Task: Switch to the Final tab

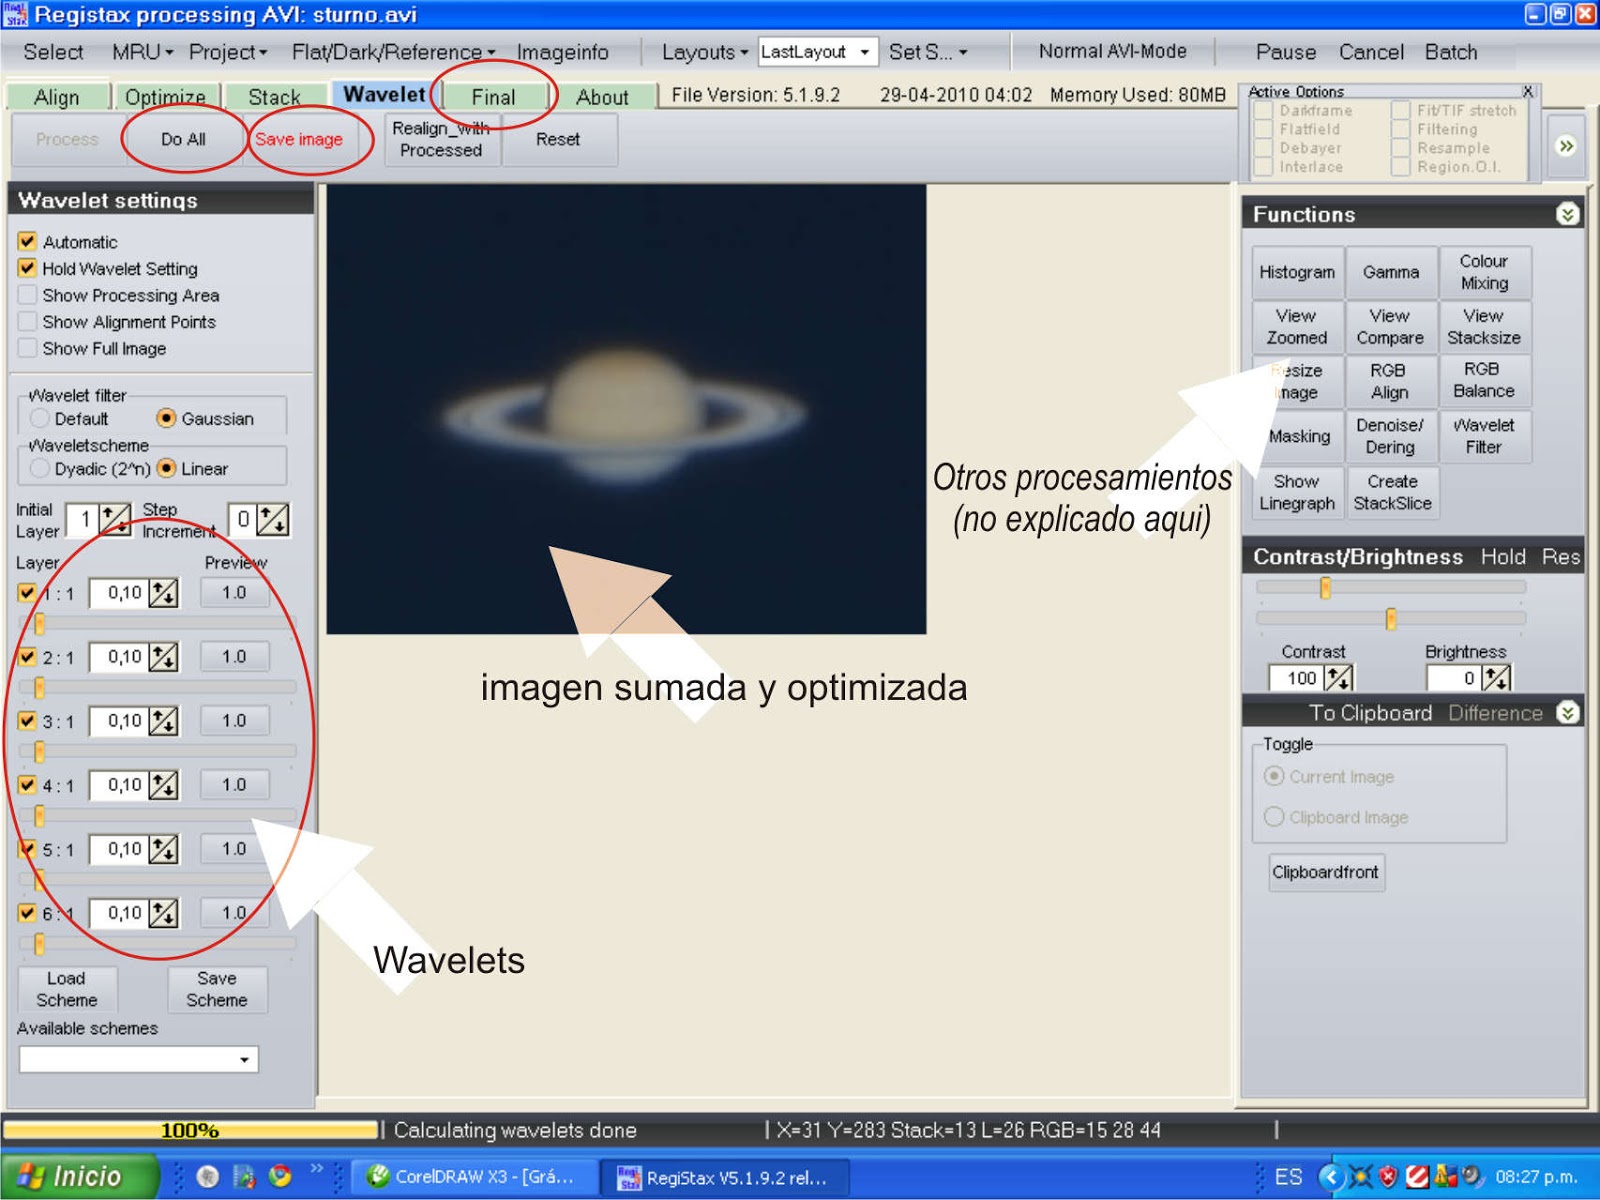Action: [492, 96]
